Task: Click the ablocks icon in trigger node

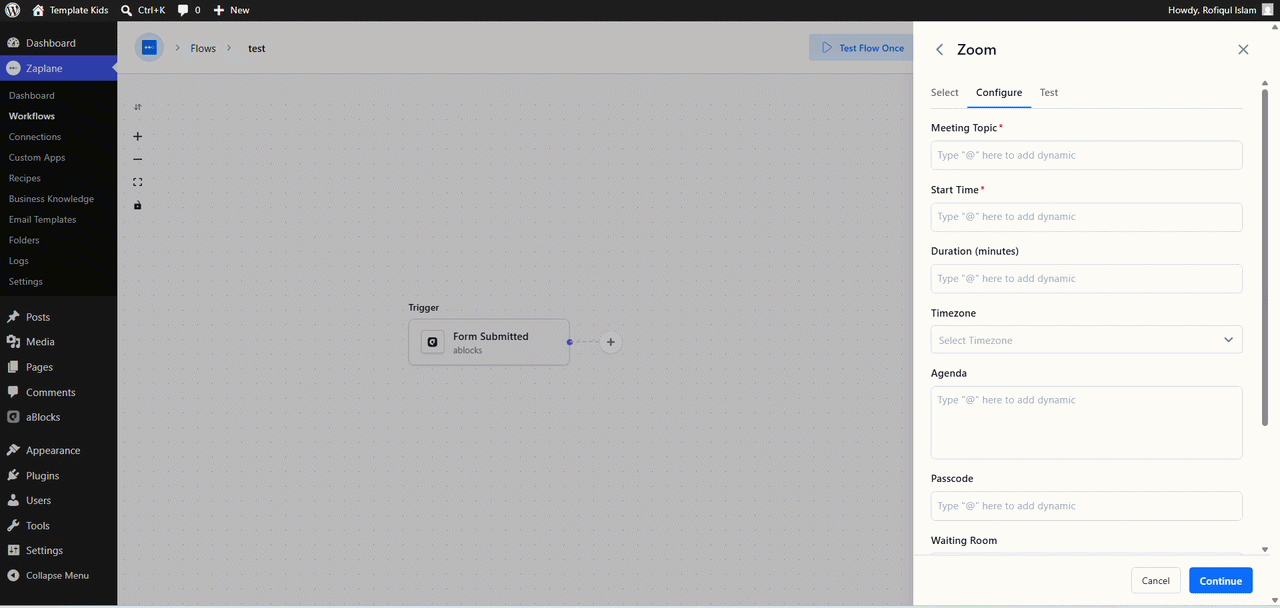Action: click(x=432, y=342)
